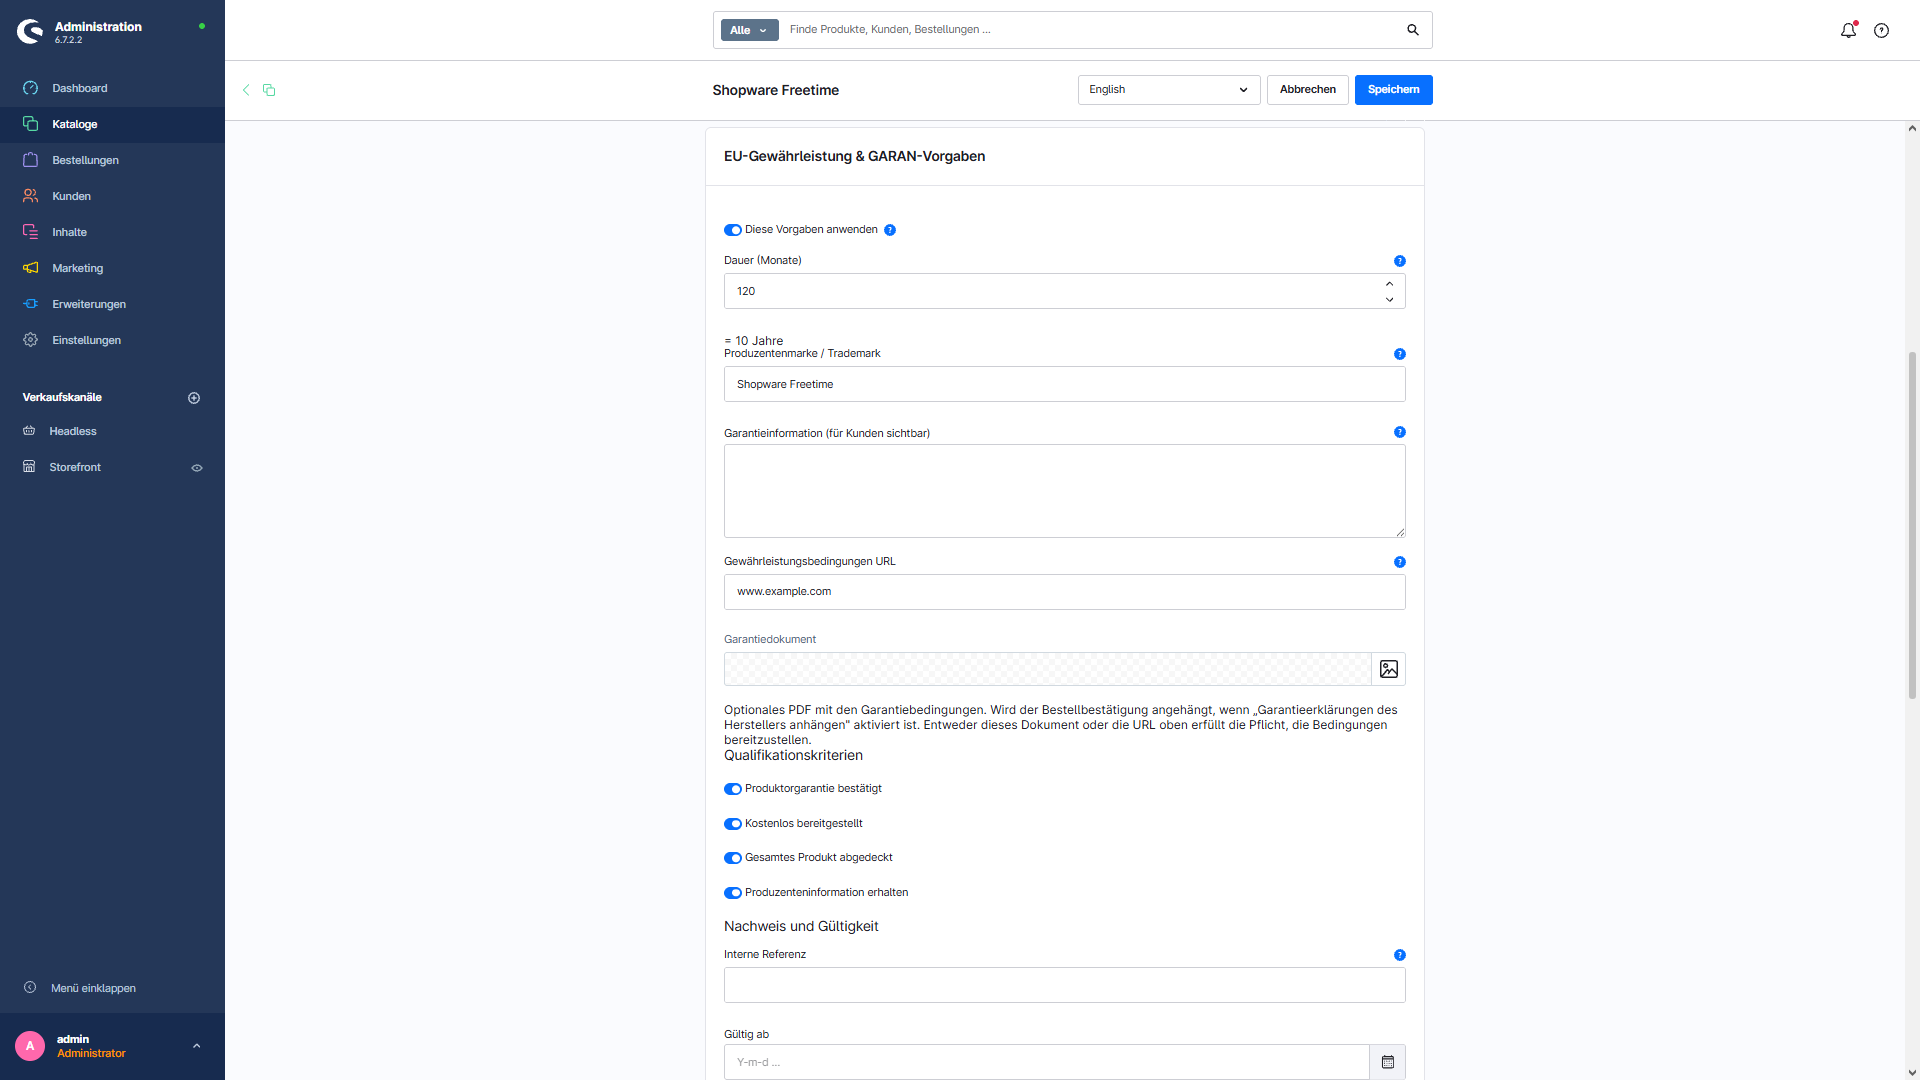
Task: Click the search magnifier icon
Action: [x=1413, y=30]
